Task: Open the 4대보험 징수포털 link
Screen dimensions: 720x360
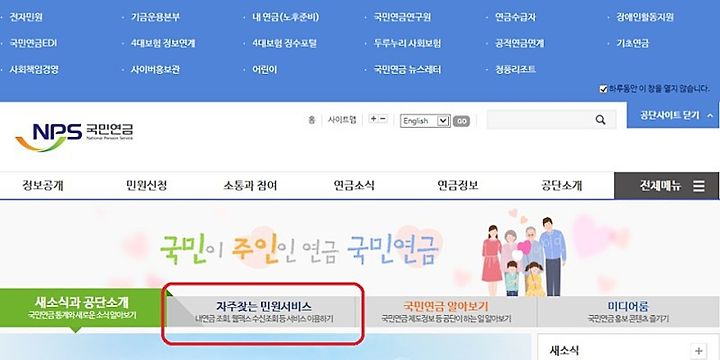Action: tap(284, 44)
